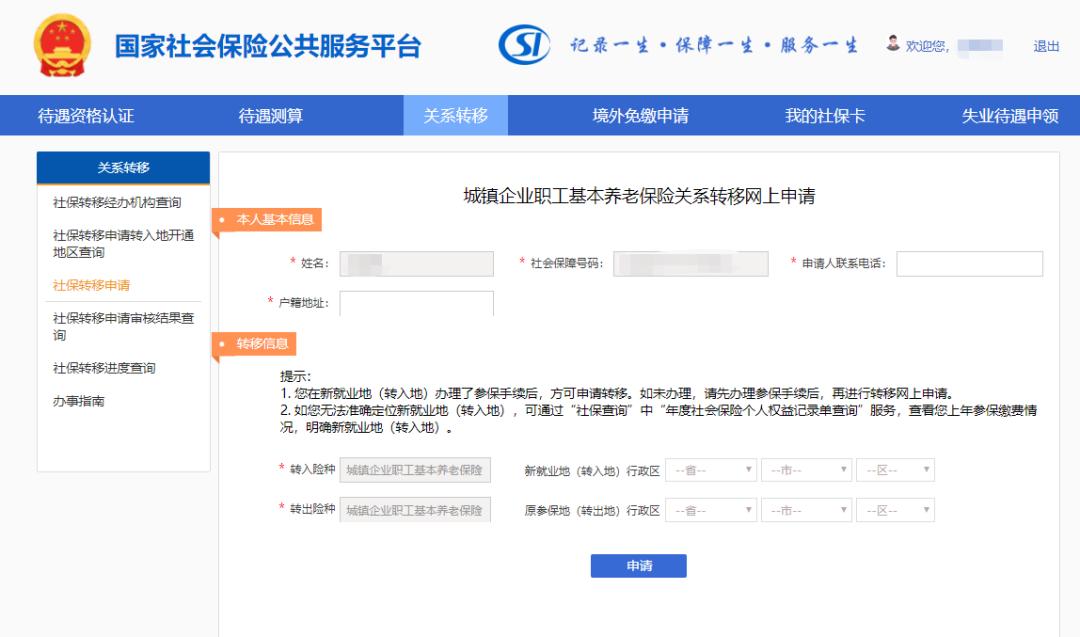The height and width of the screenshot is (637, 1080).
Task: Click the 户籍地址 input field
Action: (417, 301)
